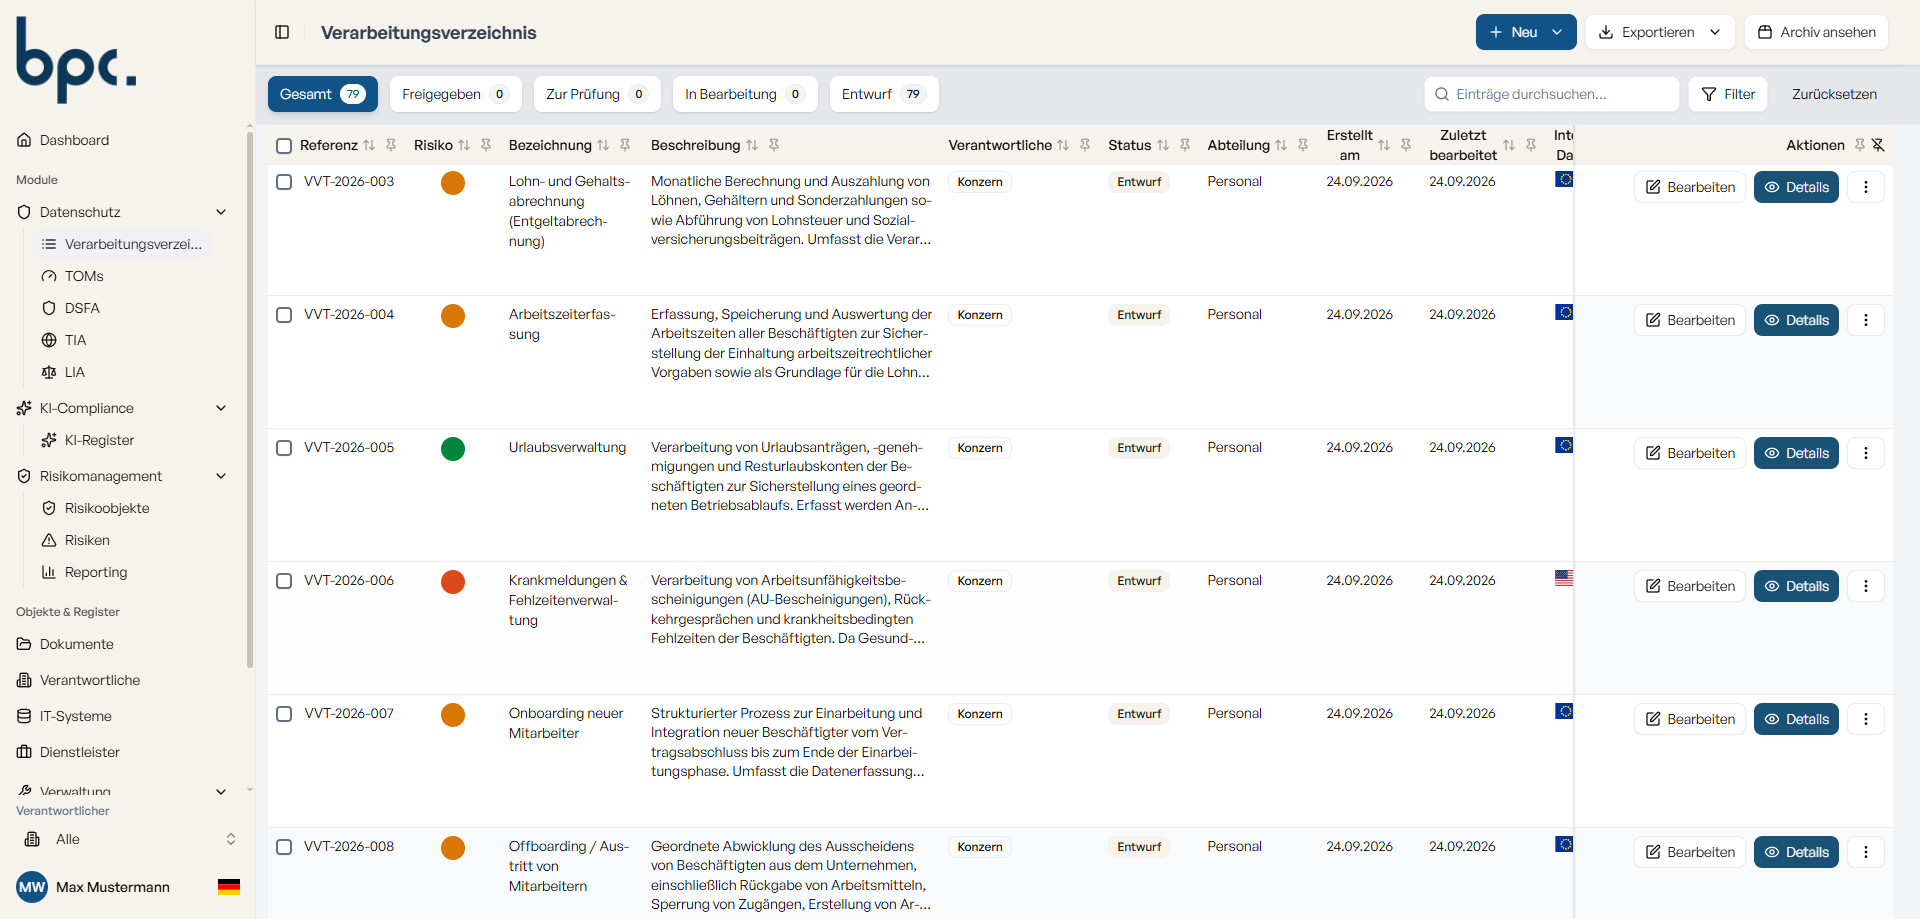The height and width of the screenshot is (919, 1920).
Task: Collapse the KI-Compliance group
Action: [x=221, y=408]
